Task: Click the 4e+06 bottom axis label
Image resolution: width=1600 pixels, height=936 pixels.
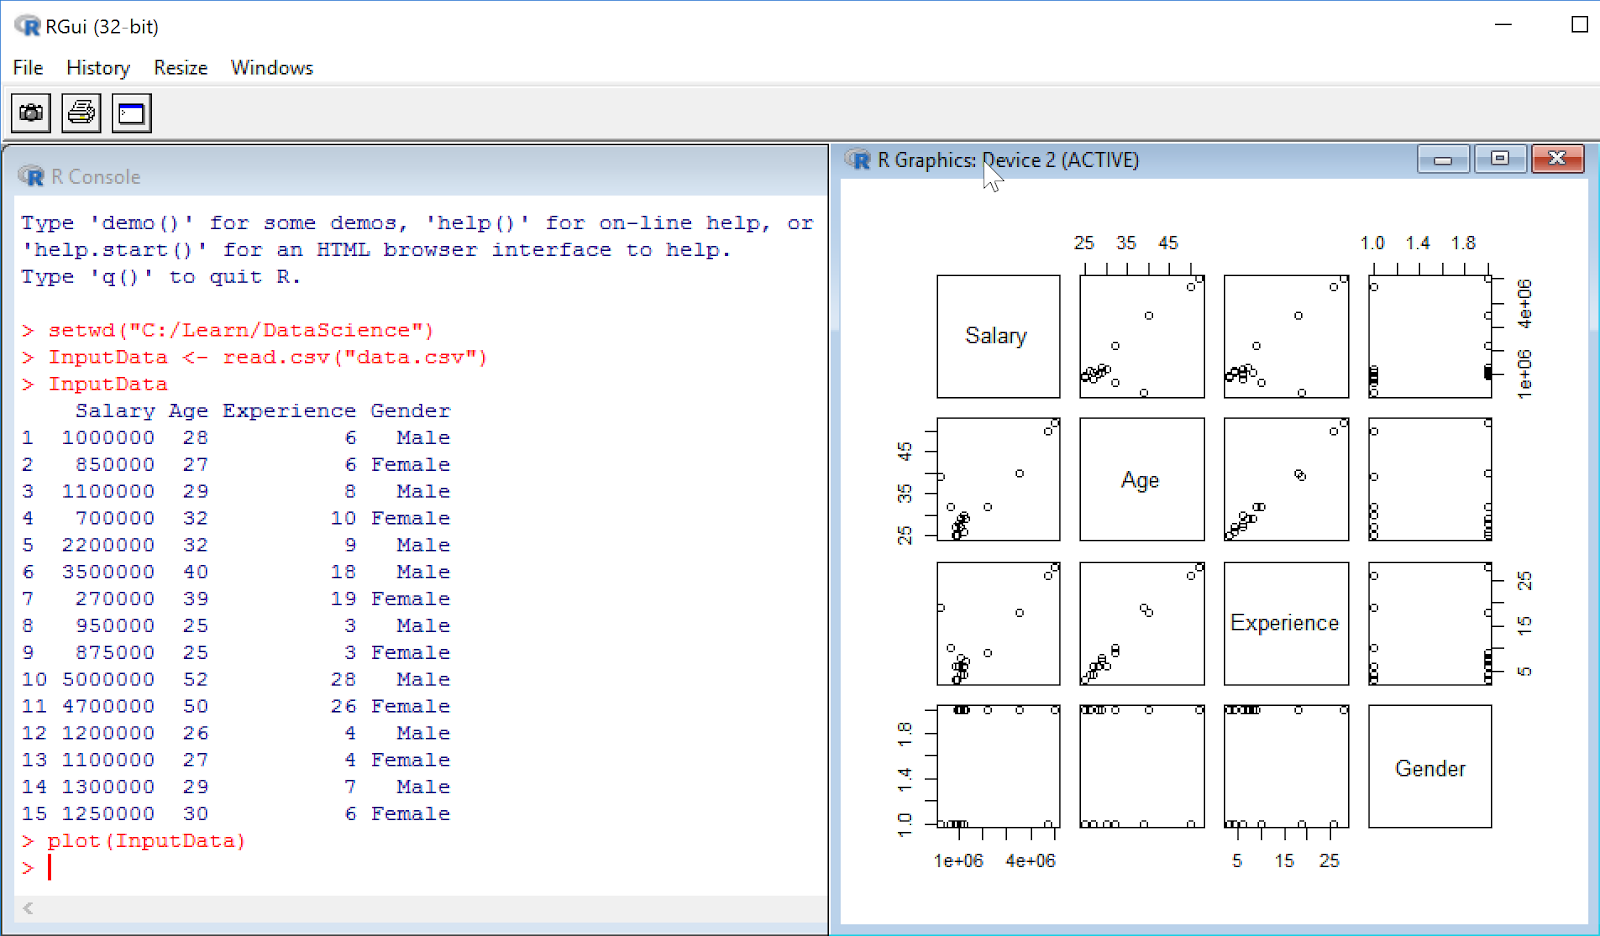Action: click(x=1030, y=861)
